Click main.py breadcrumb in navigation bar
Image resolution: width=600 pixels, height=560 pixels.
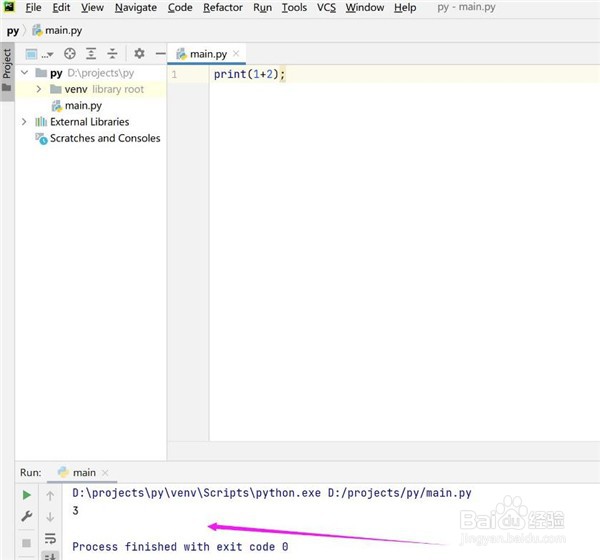click(57, 31)
